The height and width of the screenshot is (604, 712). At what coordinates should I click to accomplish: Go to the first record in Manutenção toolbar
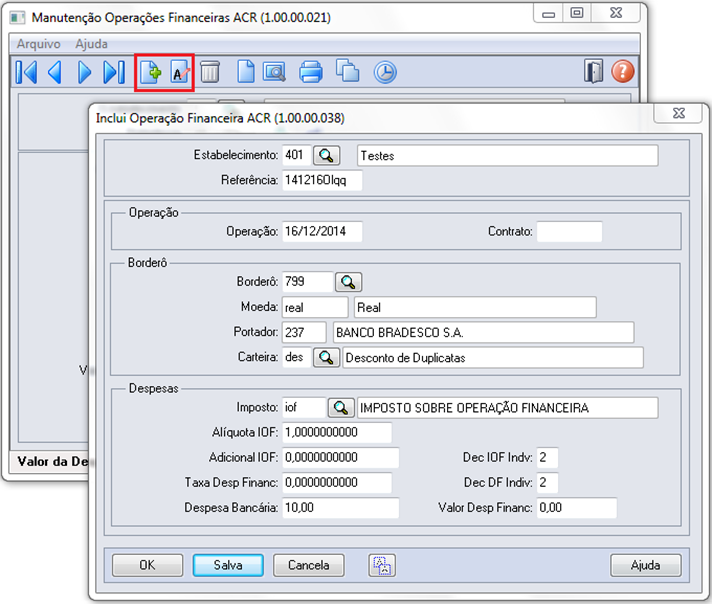26,72
